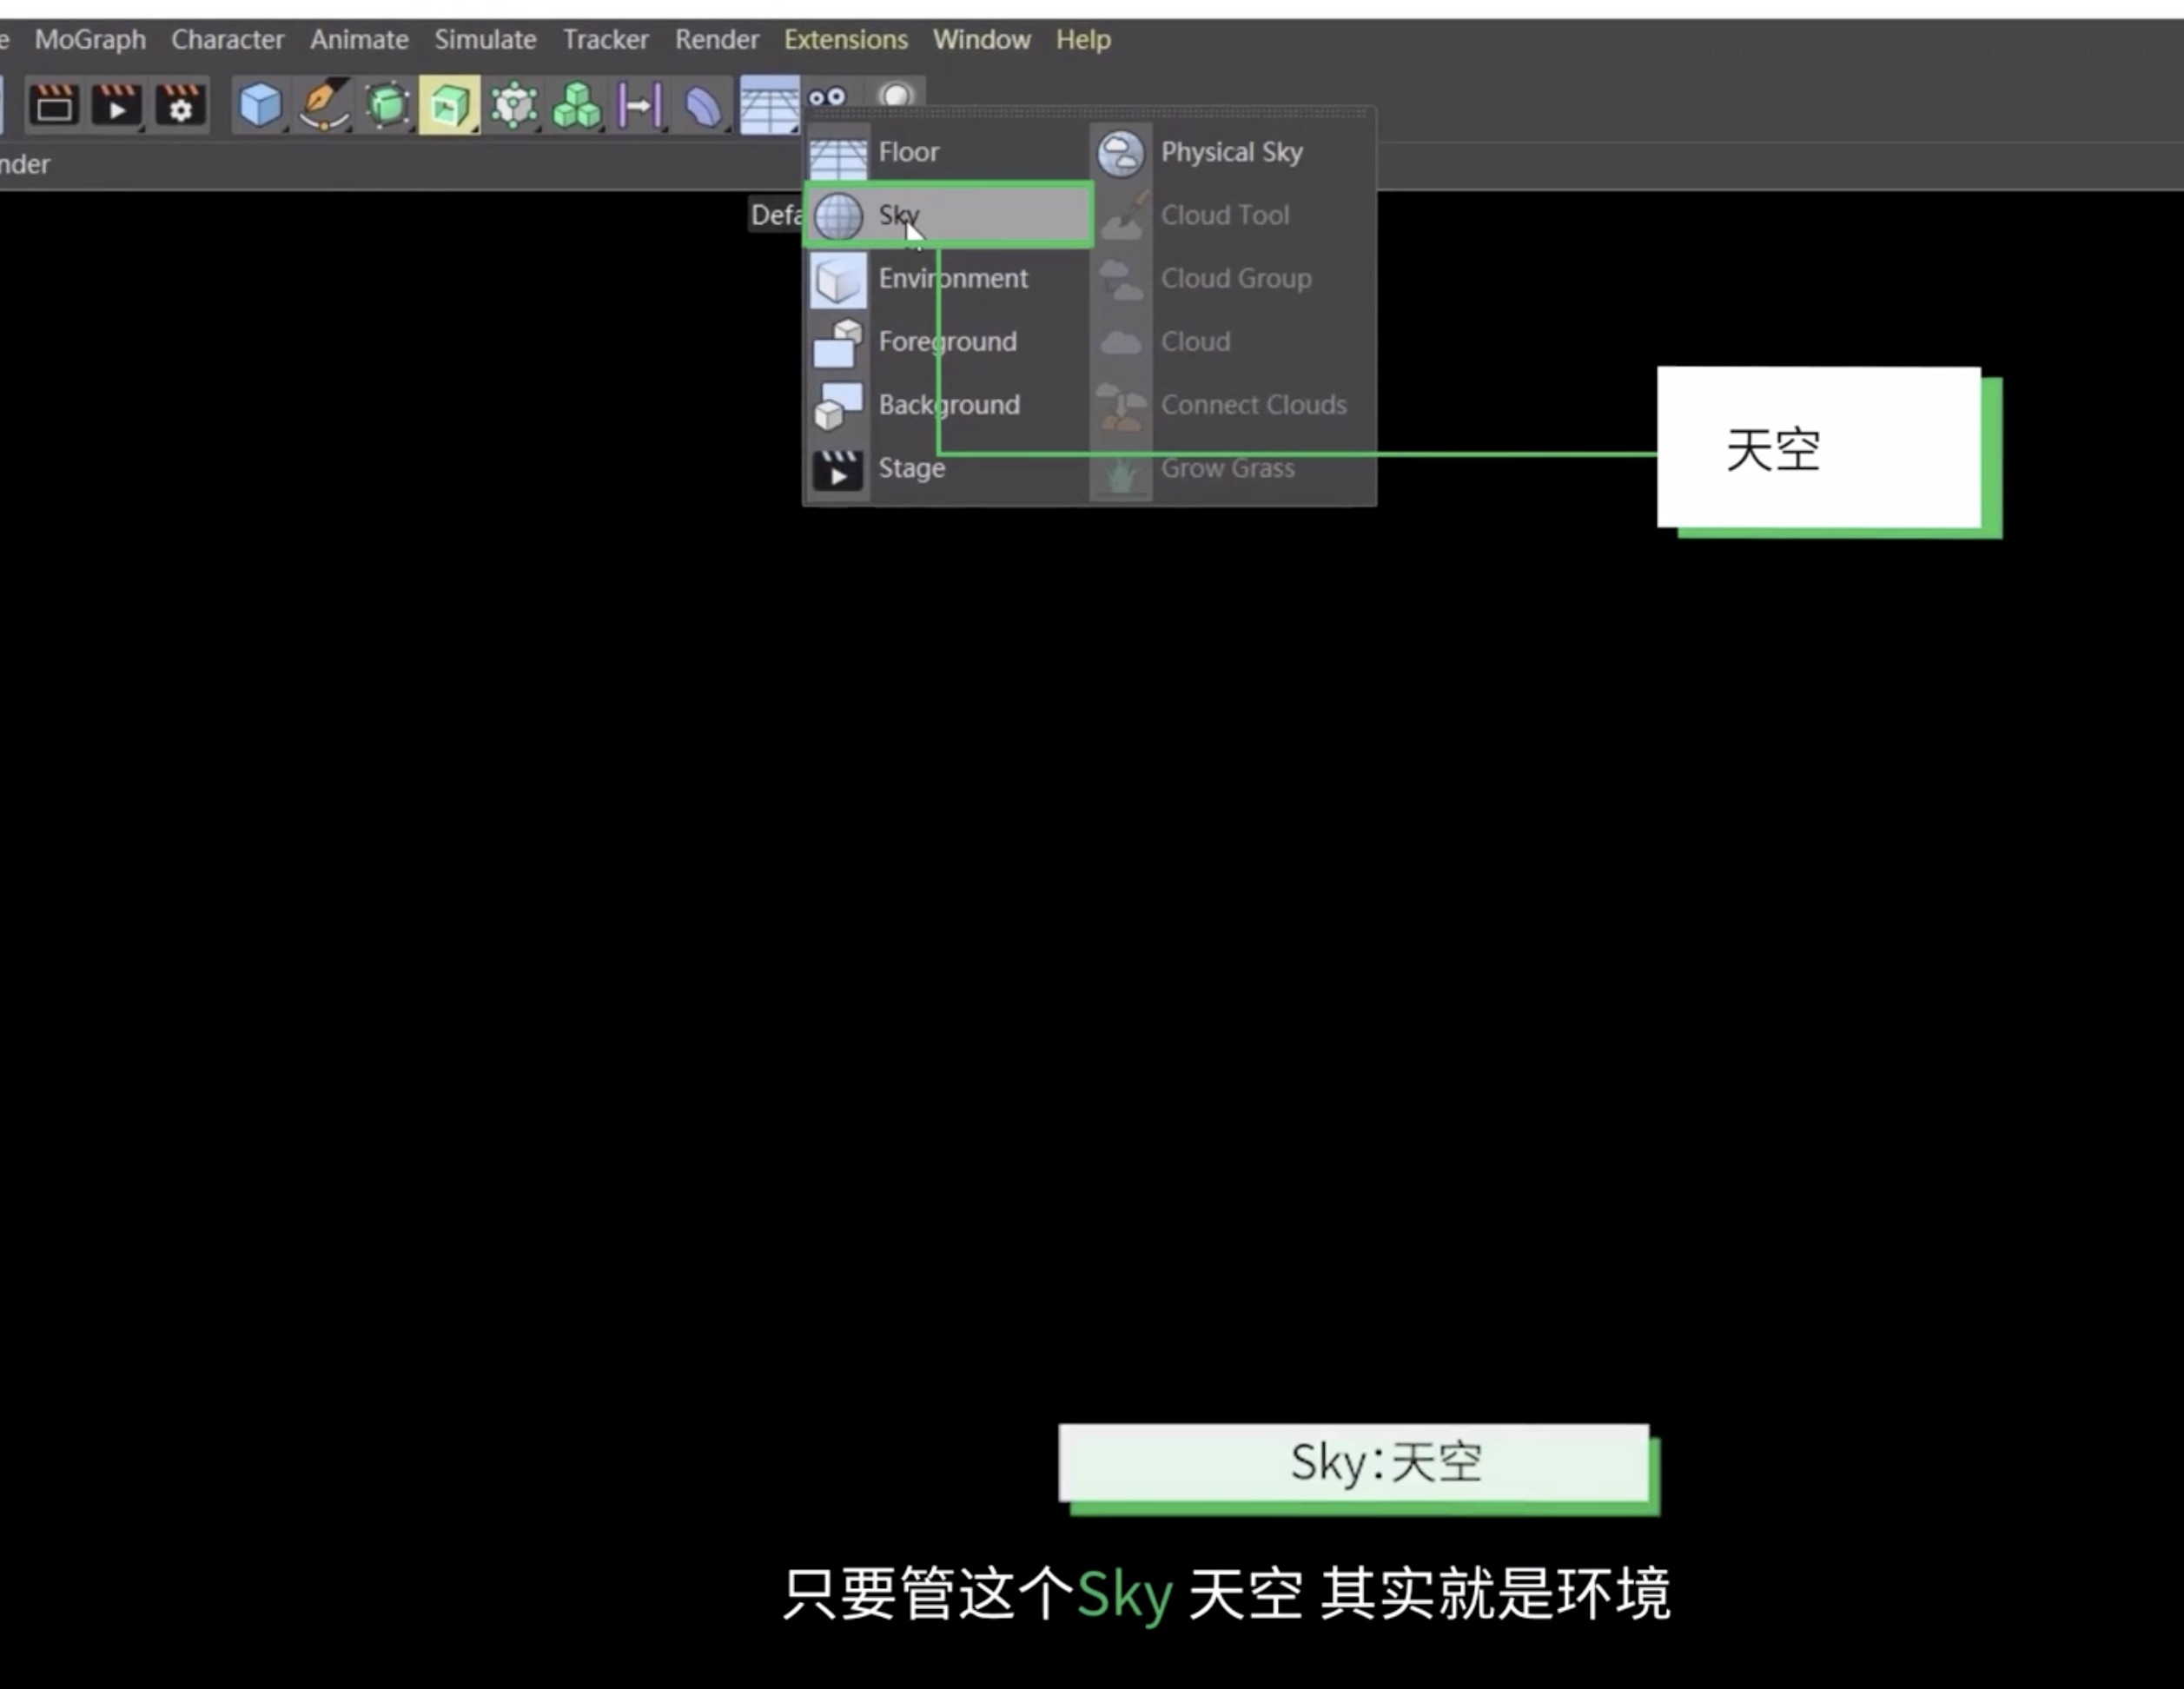Click the Floor grid toolbar icon
Image resolution: width=2184 pixels, height=1689 pixels.
(769, 104)
